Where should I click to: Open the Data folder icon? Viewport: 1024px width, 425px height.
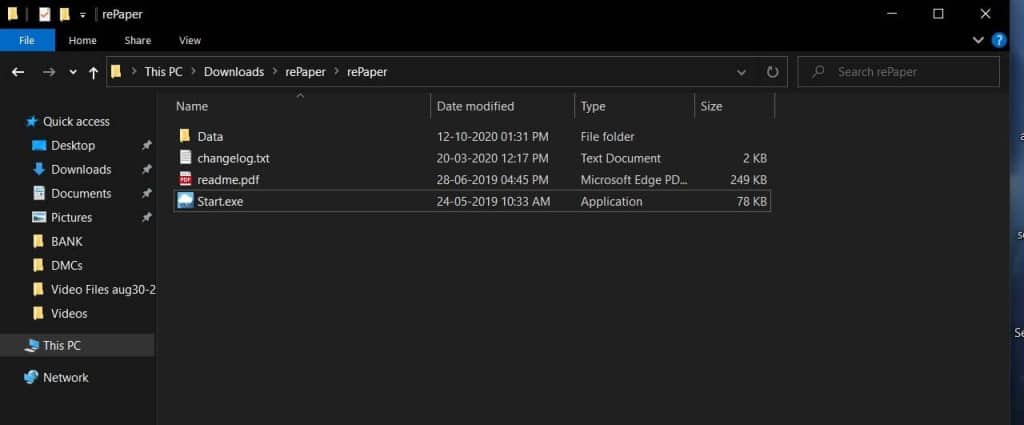[185, 136]
